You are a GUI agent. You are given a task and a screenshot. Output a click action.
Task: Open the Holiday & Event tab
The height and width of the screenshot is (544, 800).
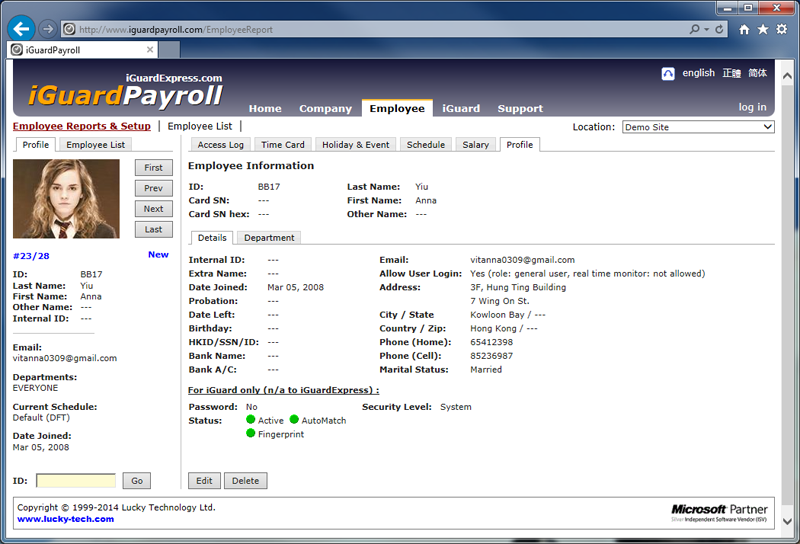[x=355, y=145]
